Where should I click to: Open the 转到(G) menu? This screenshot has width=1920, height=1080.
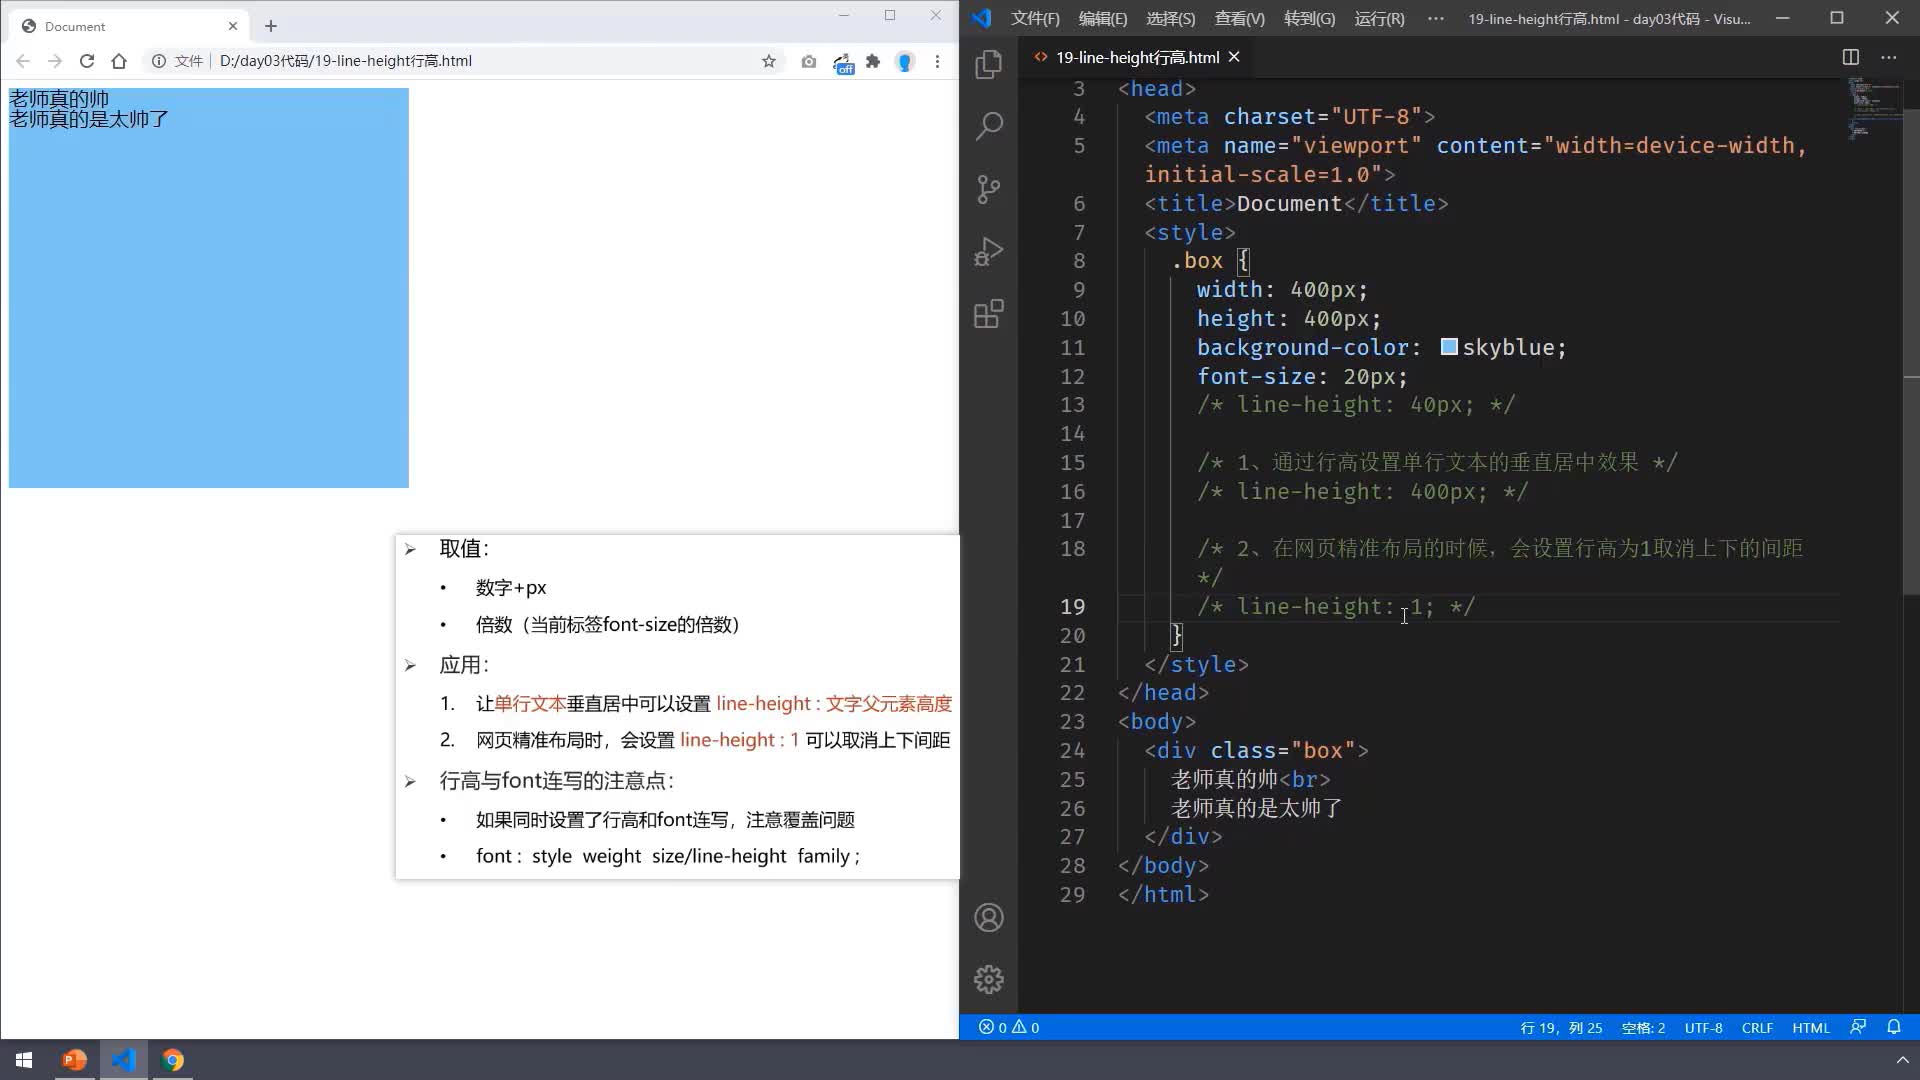click(x=1309, y=18)
